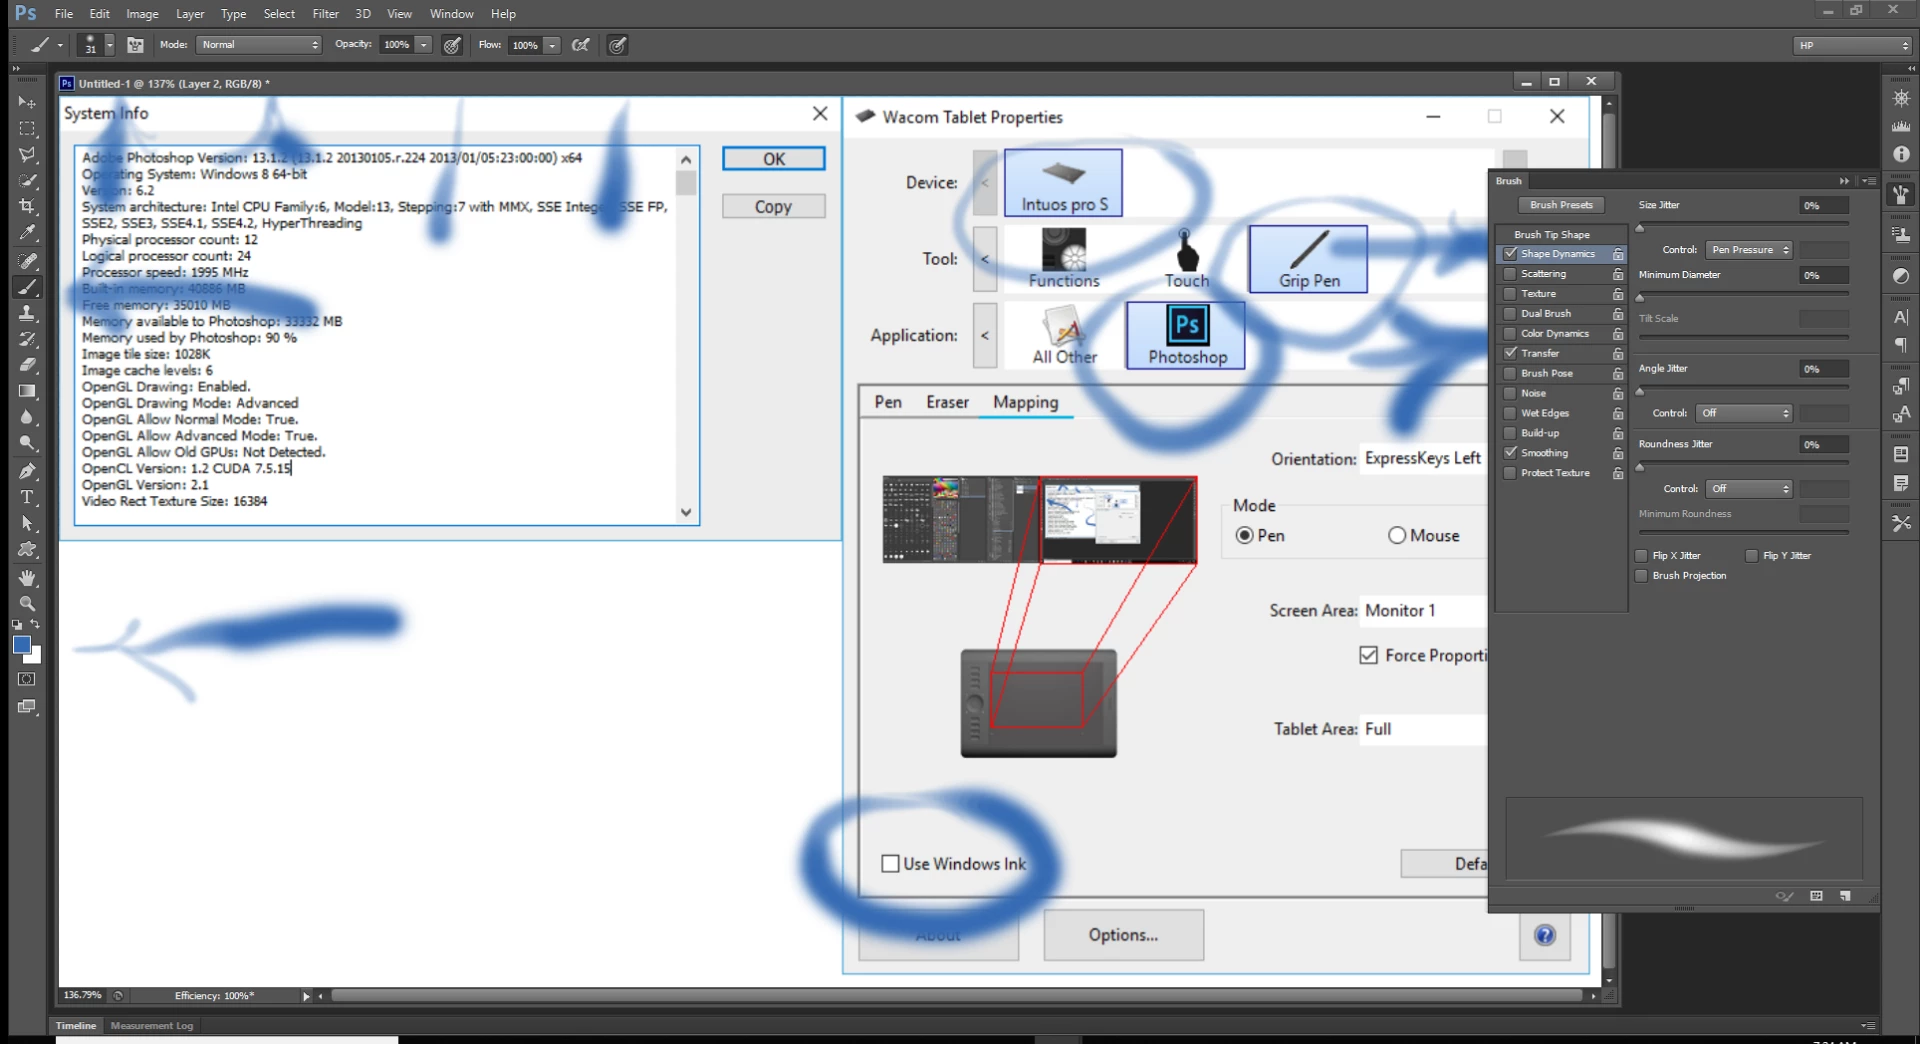Enable the Texture brush option
Viewport: 1920px width, 1044px height.
point(1510,294)
